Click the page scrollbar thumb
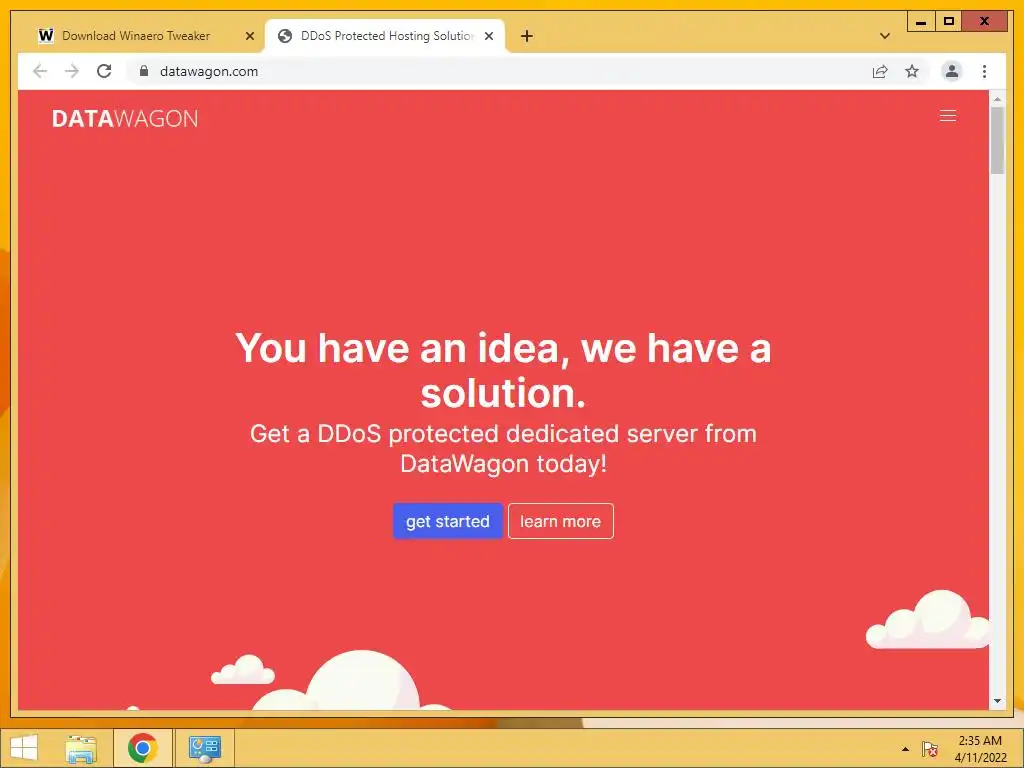 coord(997,140)
